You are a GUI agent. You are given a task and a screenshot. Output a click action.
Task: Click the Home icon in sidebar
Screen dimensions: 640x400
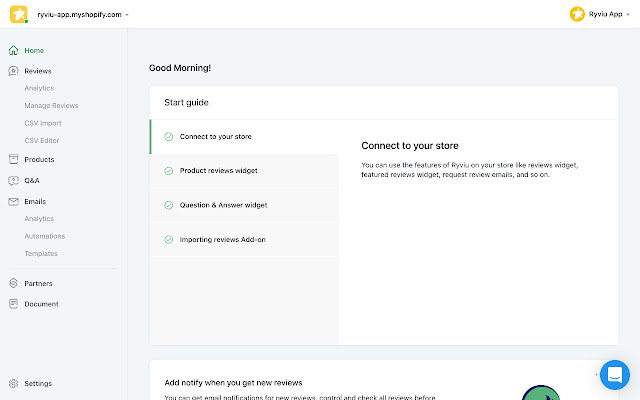pos(13,50)
